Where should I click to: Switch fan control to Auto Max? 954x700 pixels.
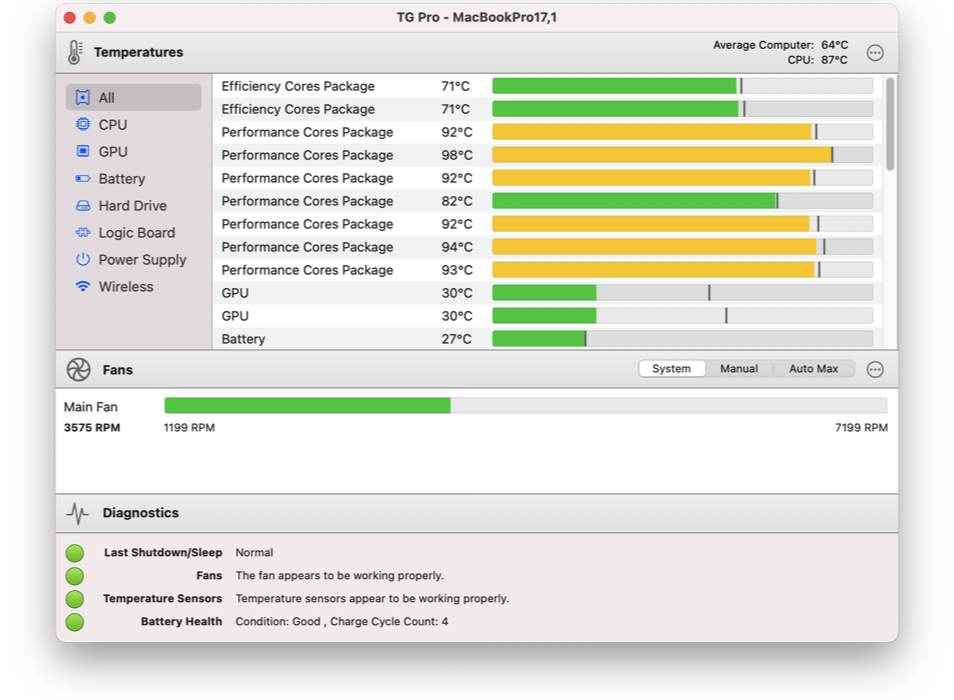(813, 369)
